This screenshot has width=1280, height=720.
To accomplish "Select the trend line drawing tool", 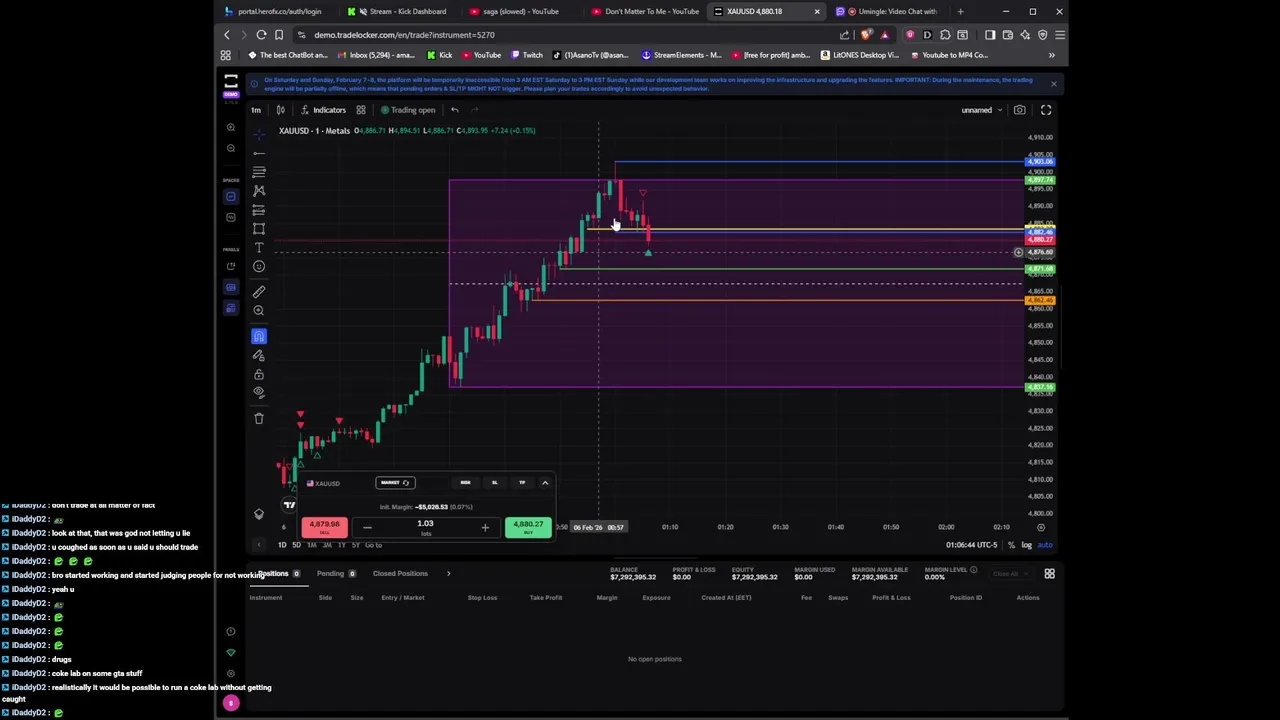I will pyautogui.click(x=259, y=153).
